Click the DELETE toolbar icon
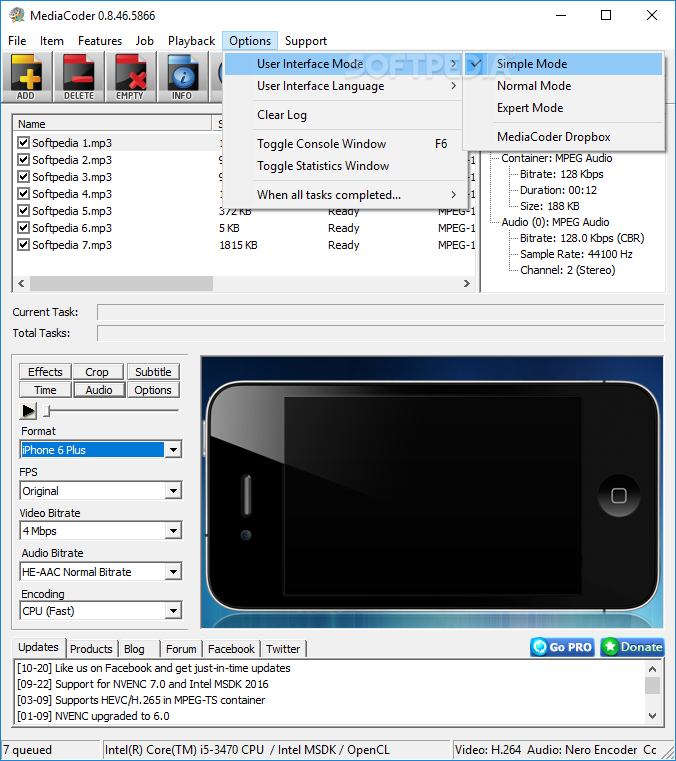676x761 pixels. 79,77
